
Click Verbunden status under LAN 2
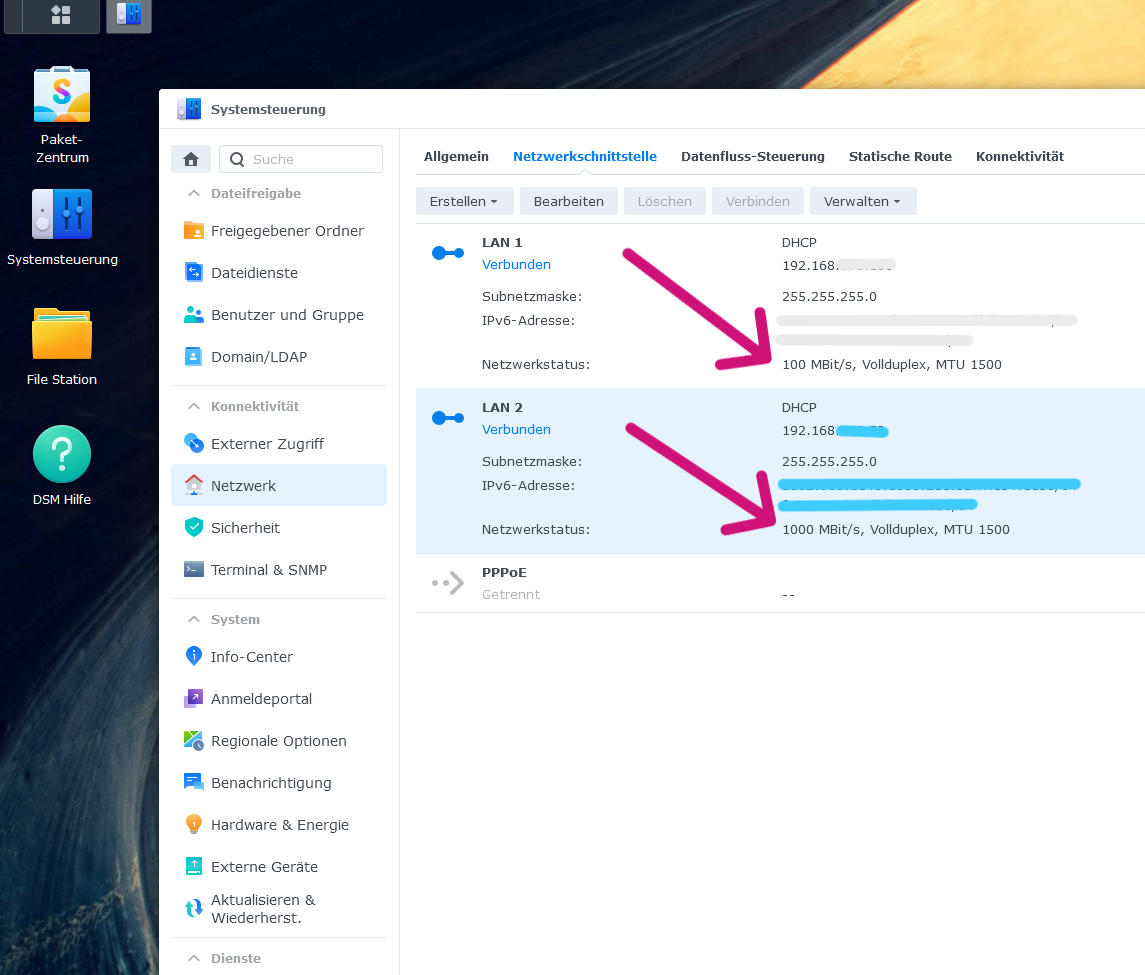tap(516, 429)
